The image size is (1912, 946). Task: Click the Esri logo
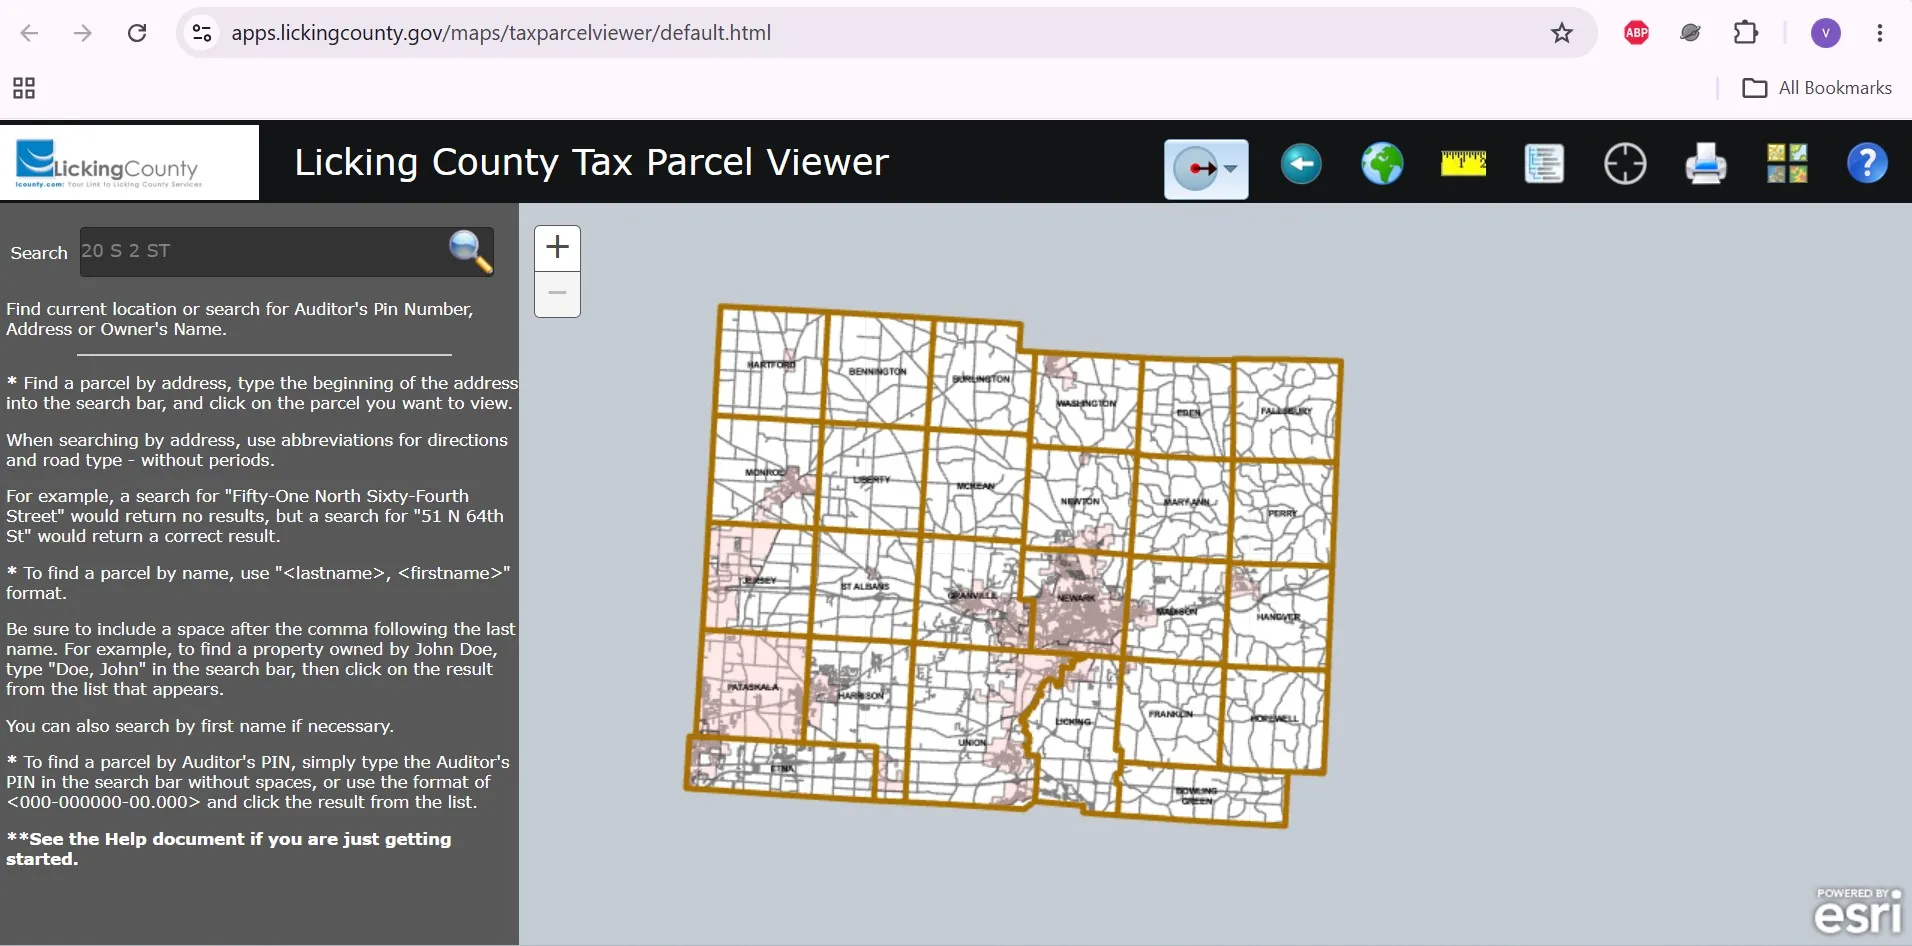(x=1858, y=911)
